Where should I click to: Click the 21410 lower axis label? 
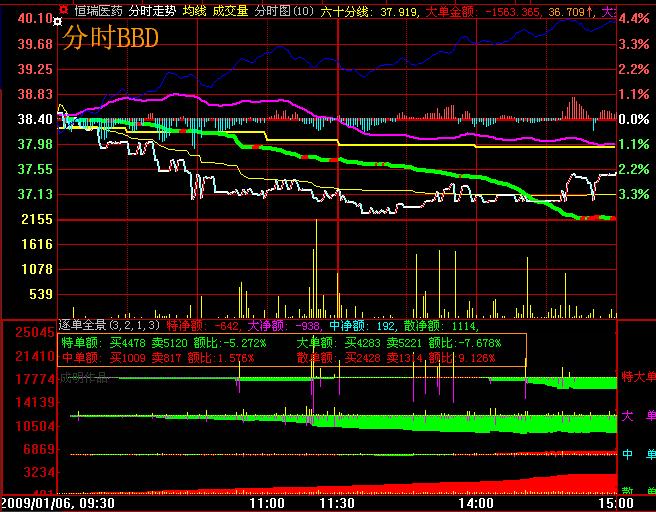35,356
